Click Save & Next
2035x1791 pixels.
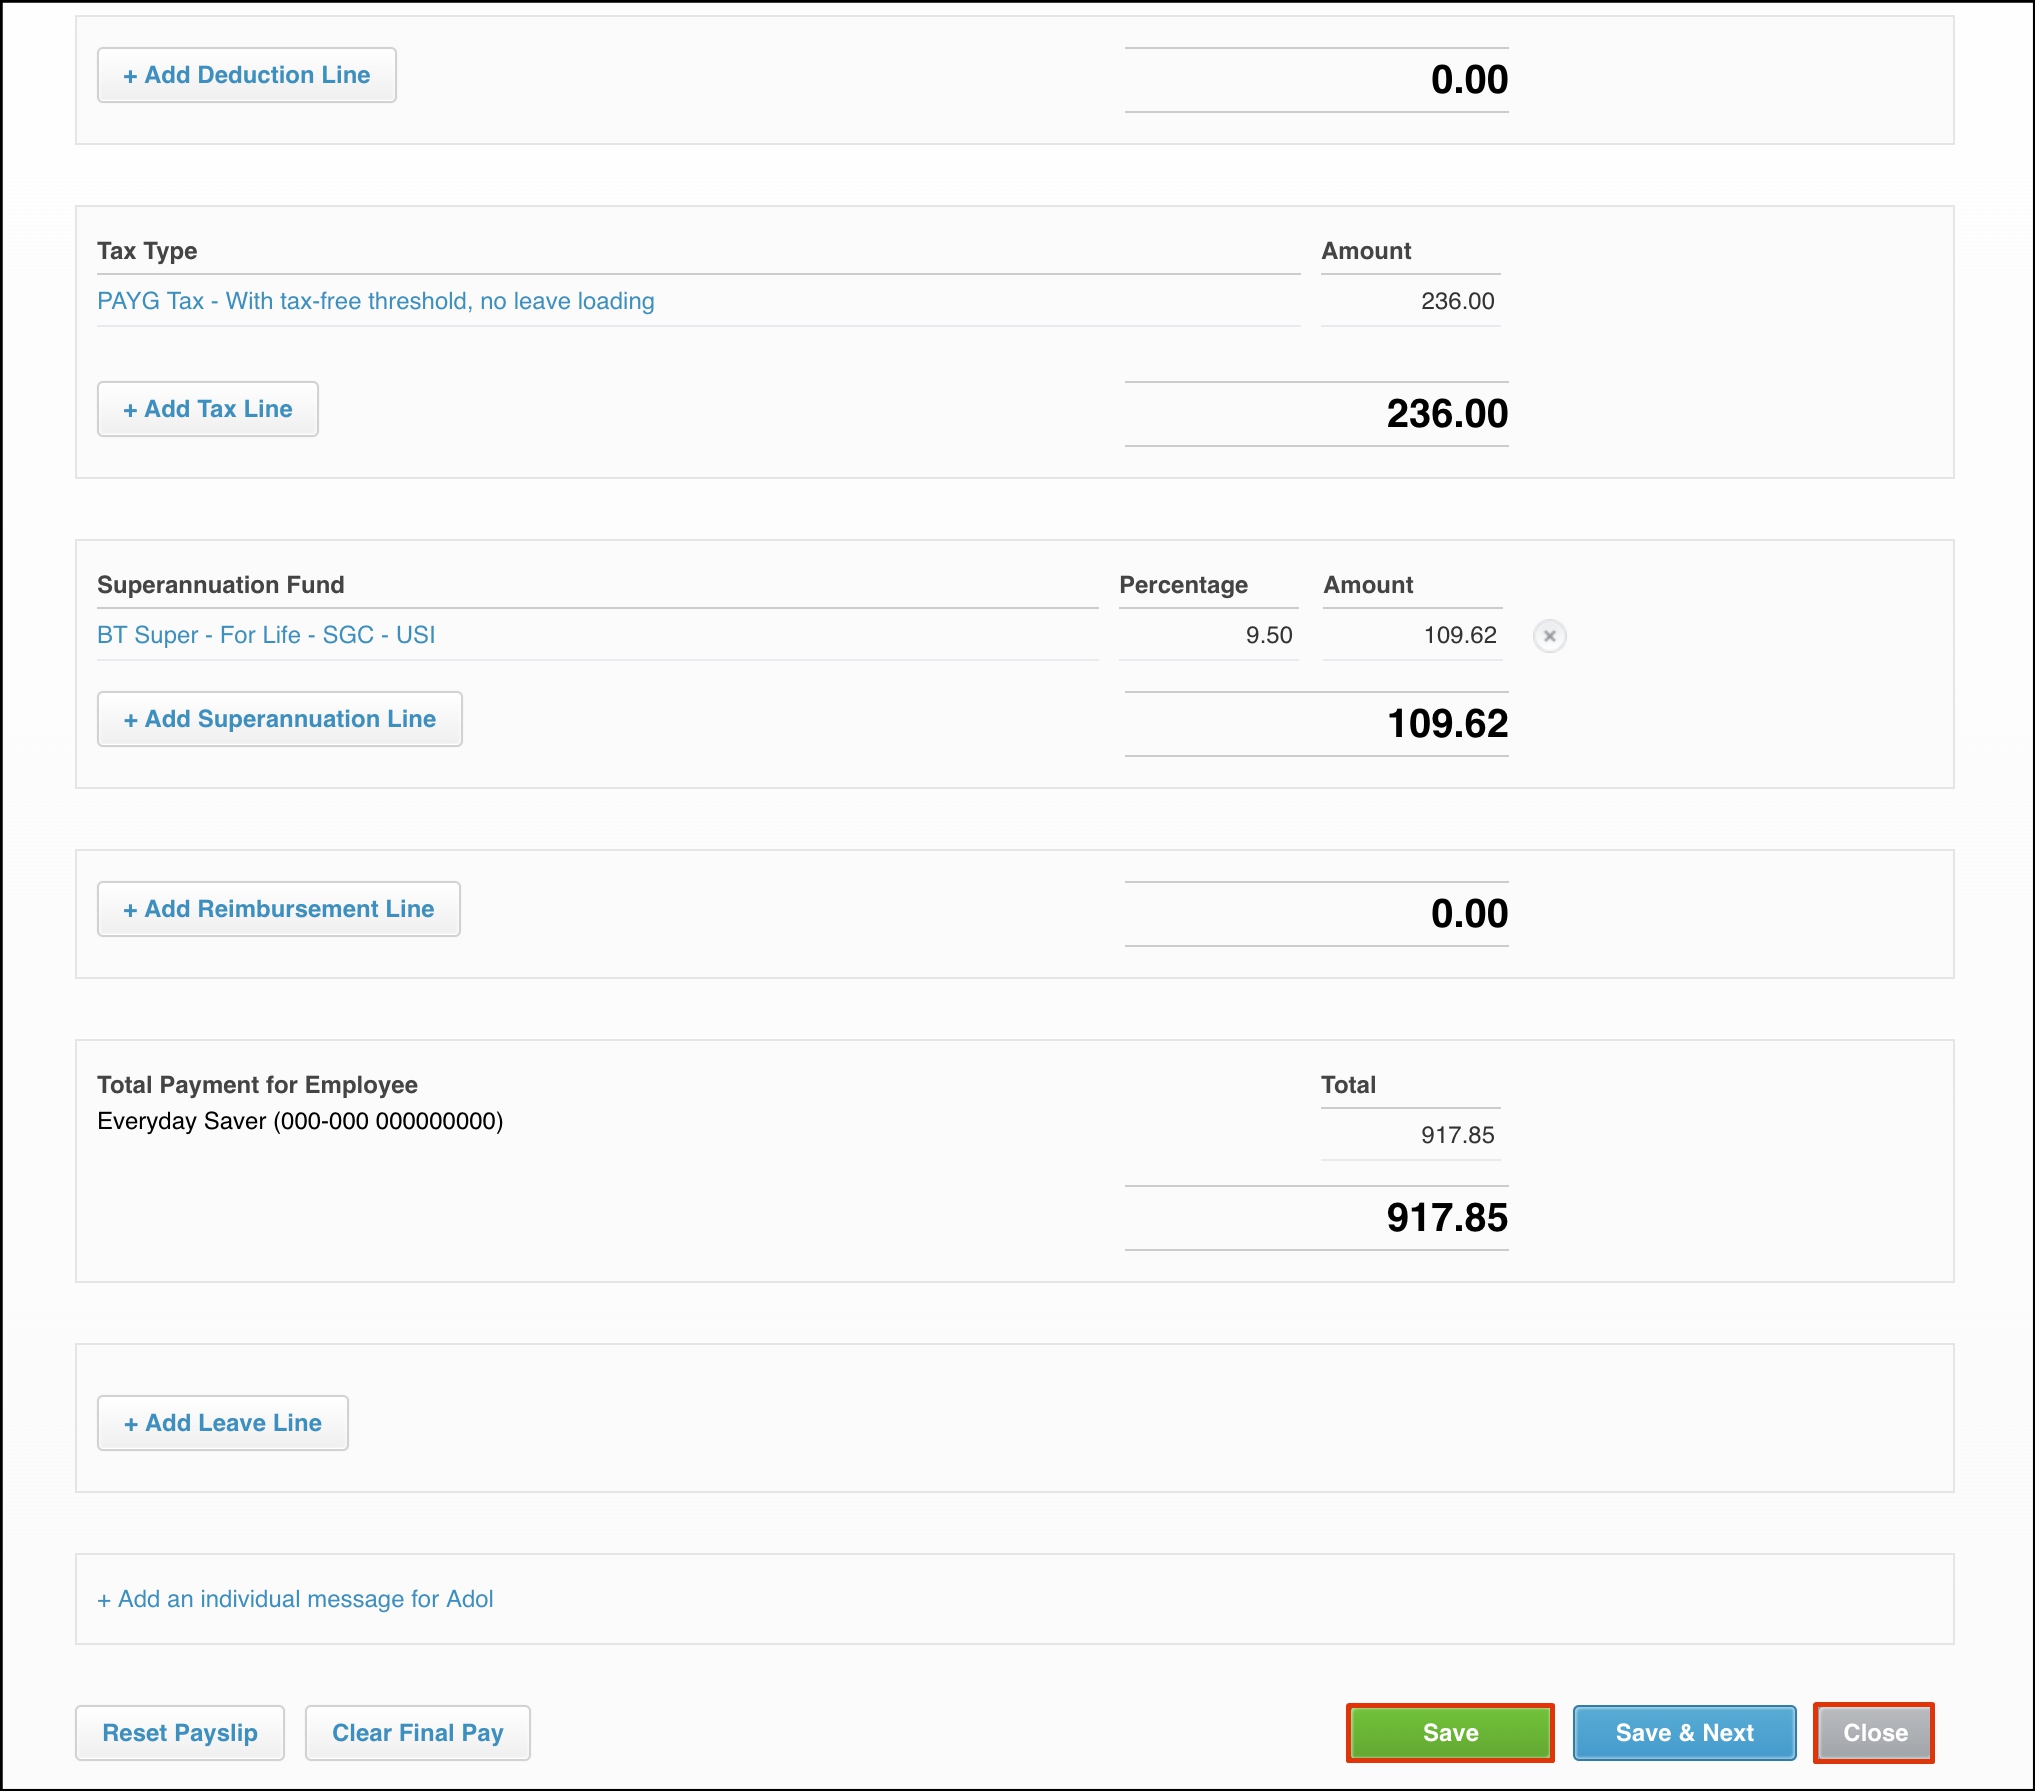(x=1684, y=1733)
